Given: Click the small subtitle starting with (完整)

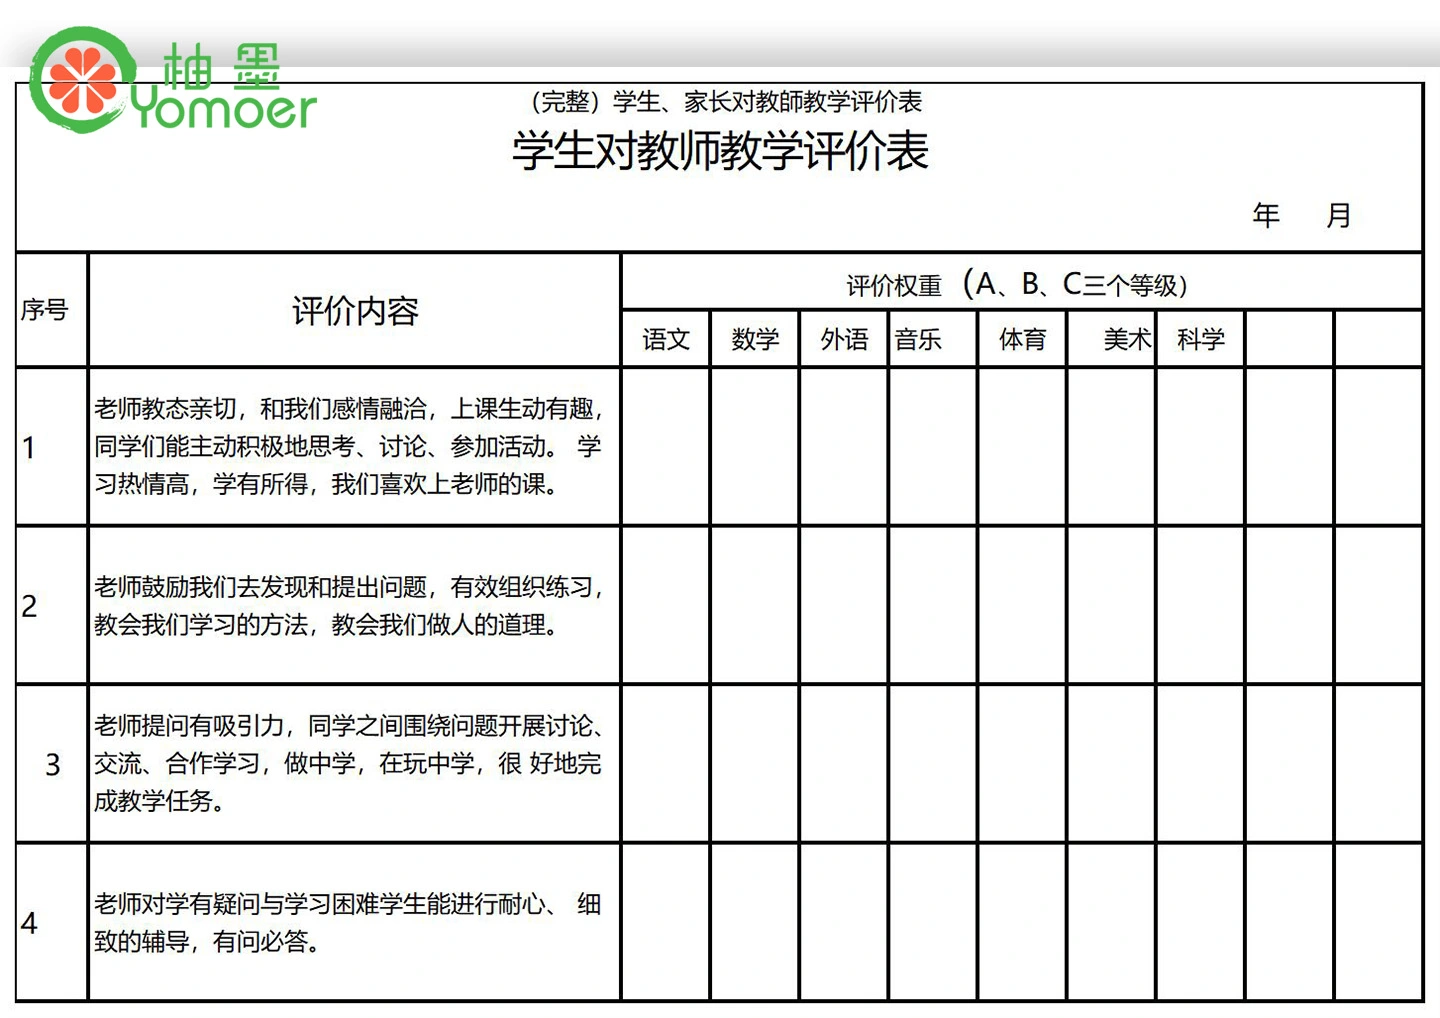Looking at the screenshot, I should [726, 101].
